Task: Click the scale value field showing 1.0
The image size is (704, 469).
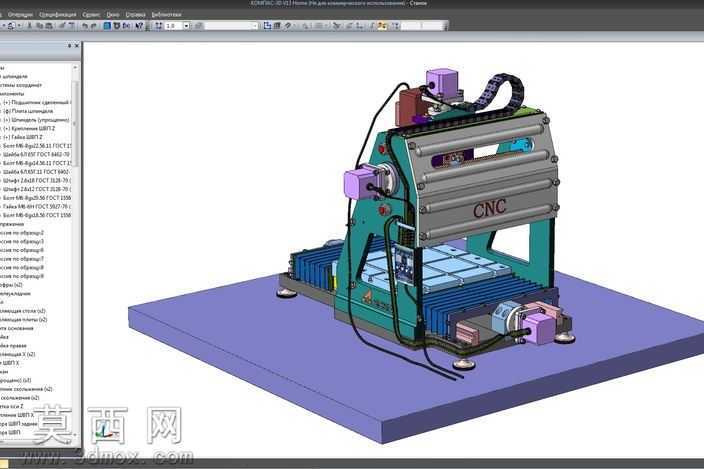Action: (x=174, y=26)
